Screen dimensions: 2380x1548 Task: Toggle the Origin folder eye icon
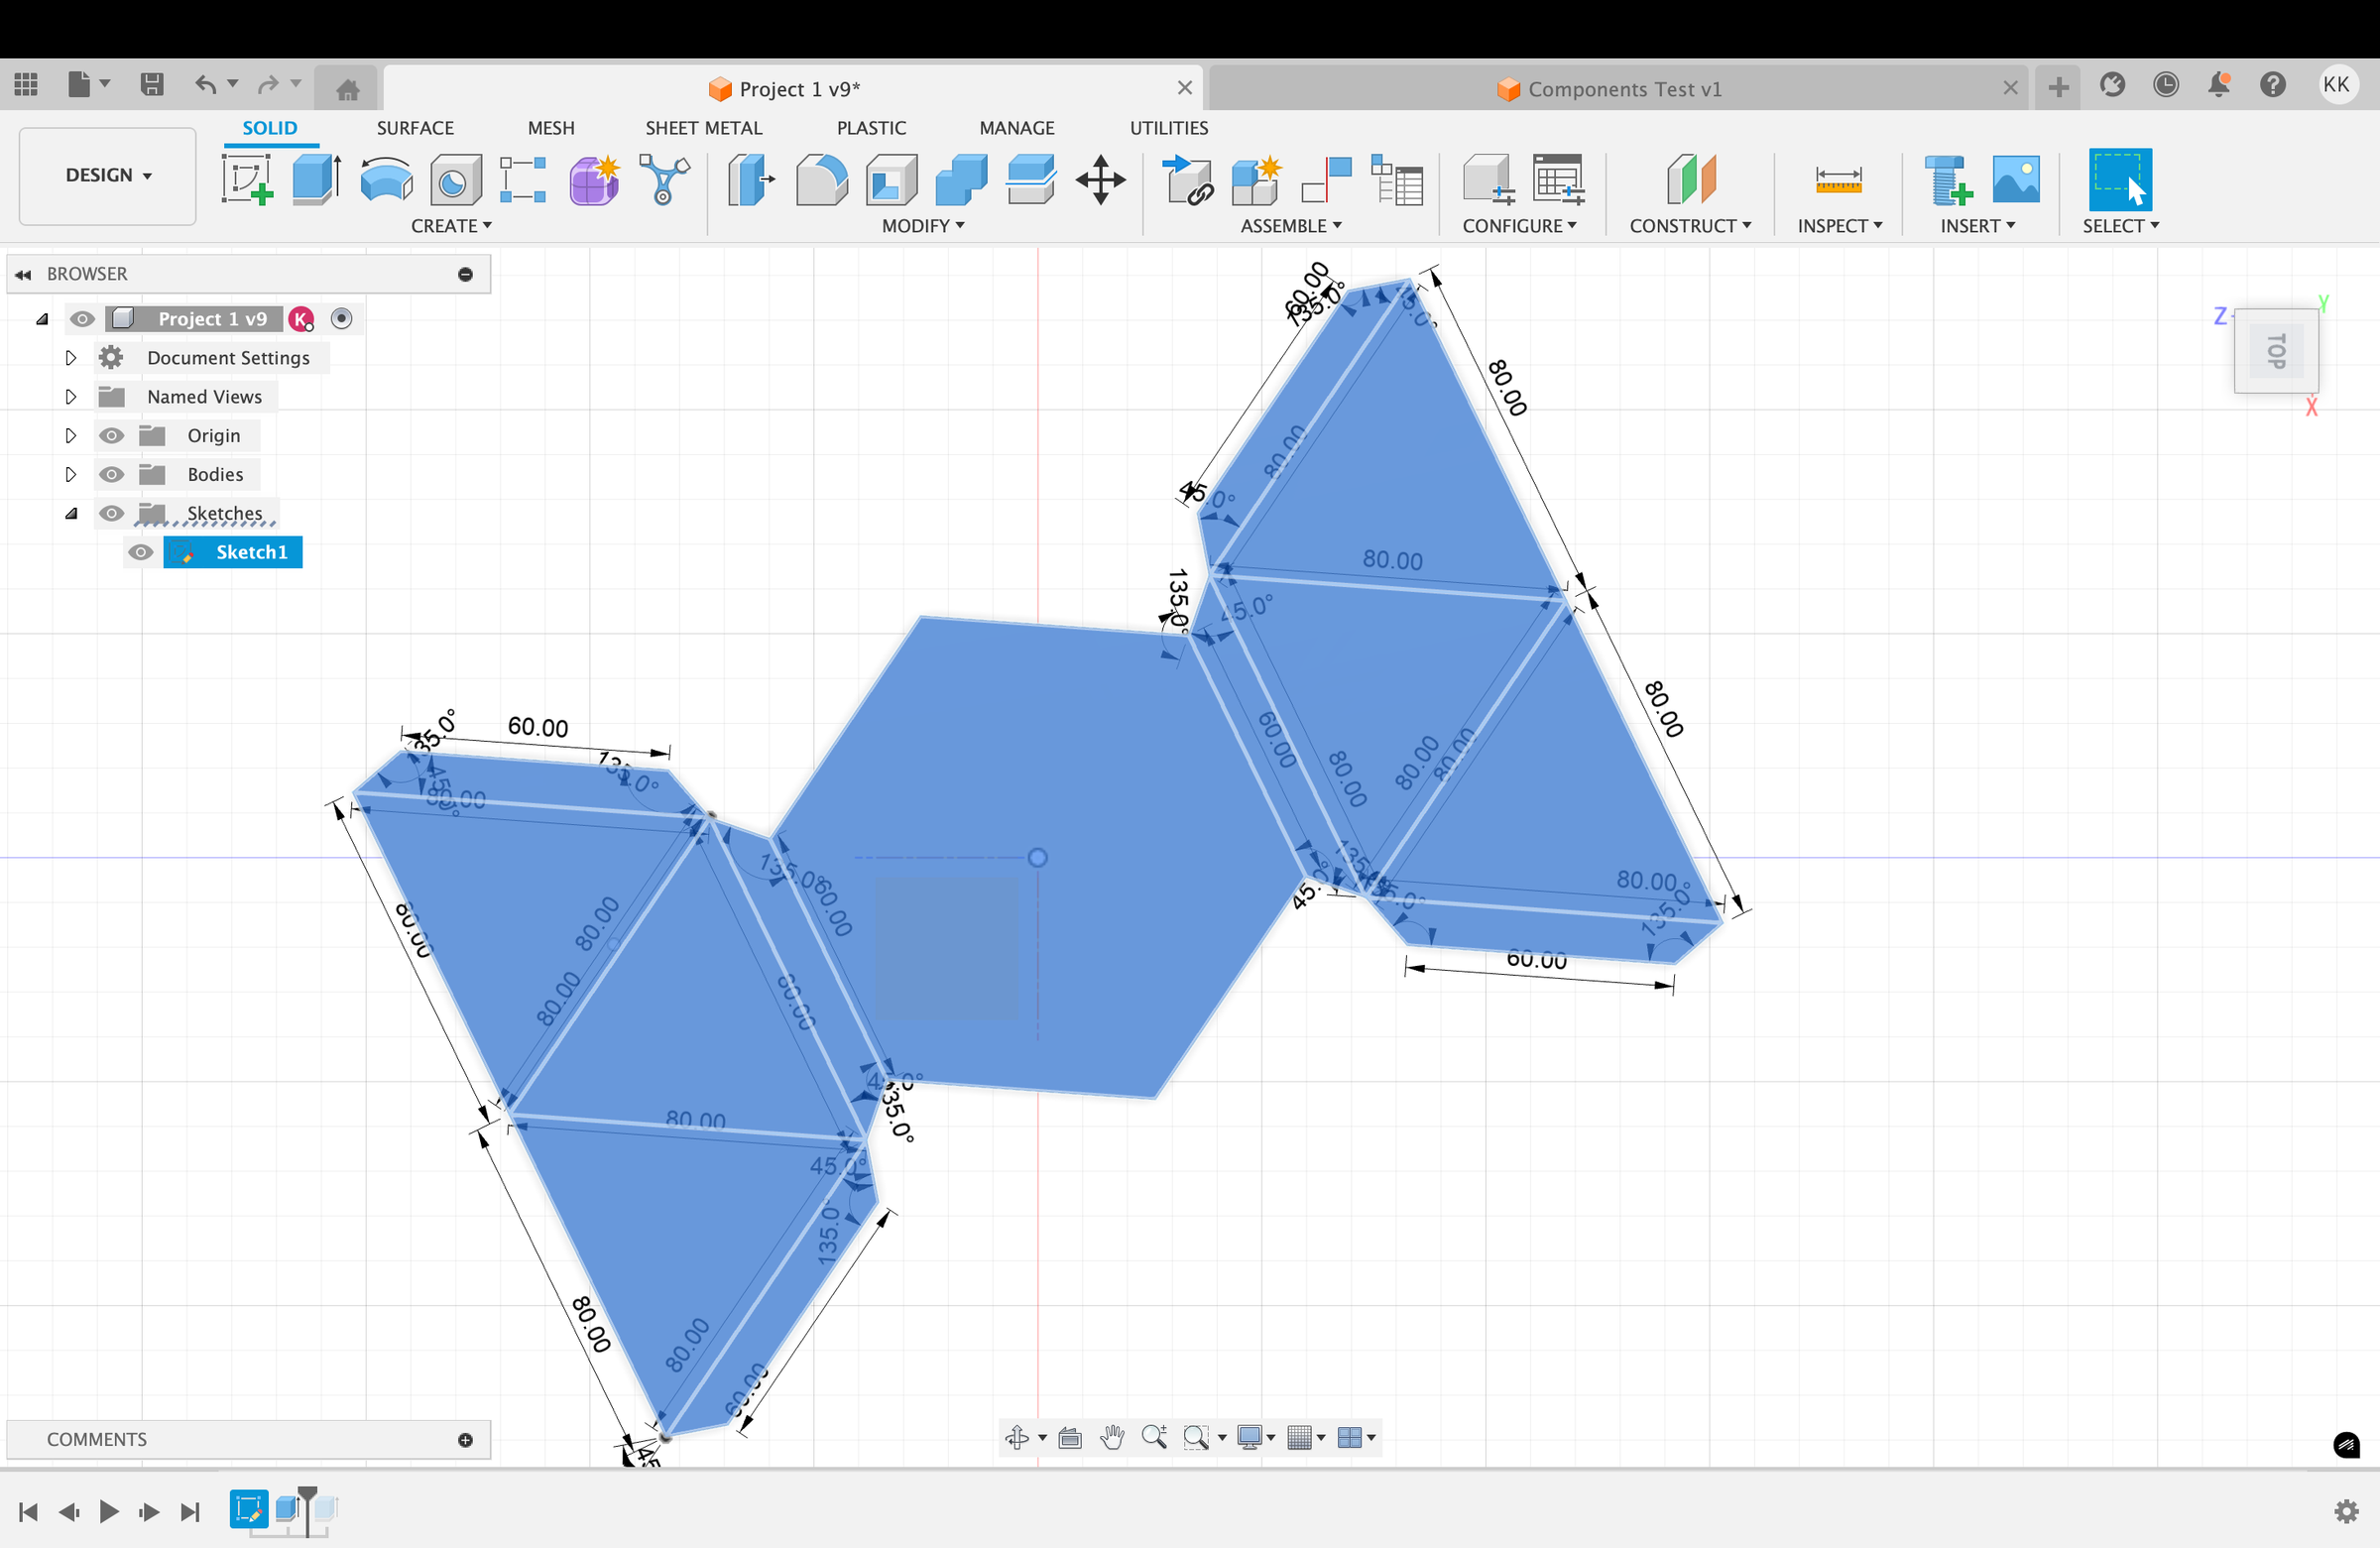(111, 435)
